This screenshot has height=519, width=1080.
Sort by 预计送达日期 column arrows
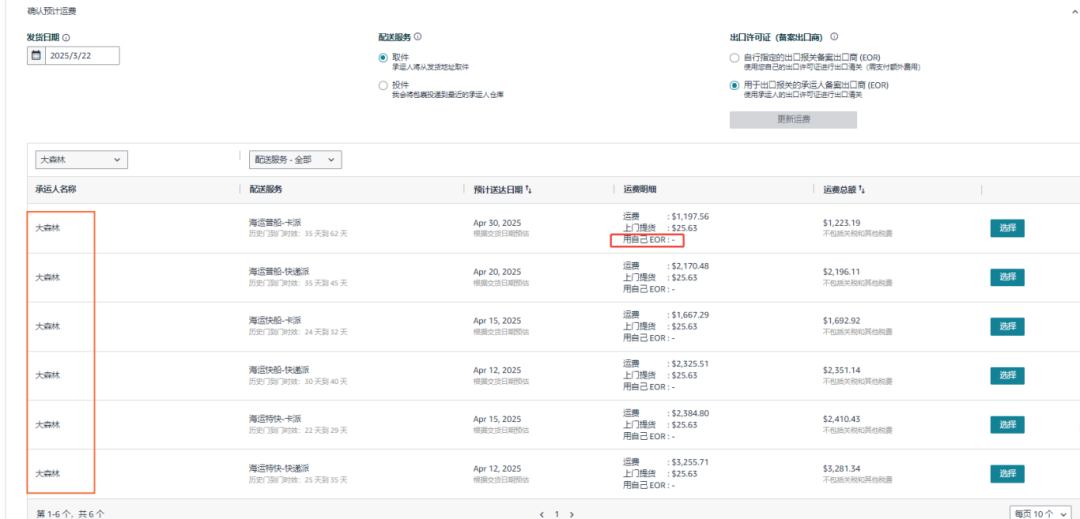click(528, 189)
